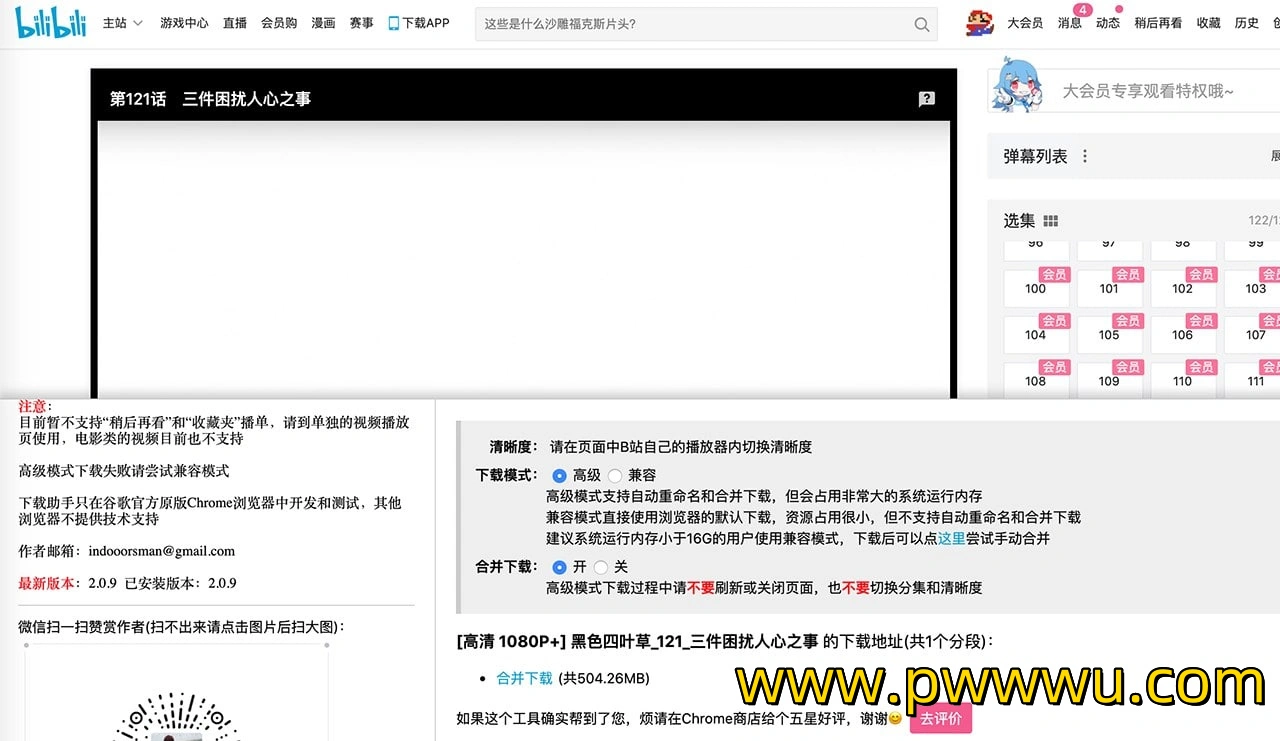The image size is (1280, 741).
Task: Turn 合并下载 on with the 开 radio
Action: coord(559,567)
